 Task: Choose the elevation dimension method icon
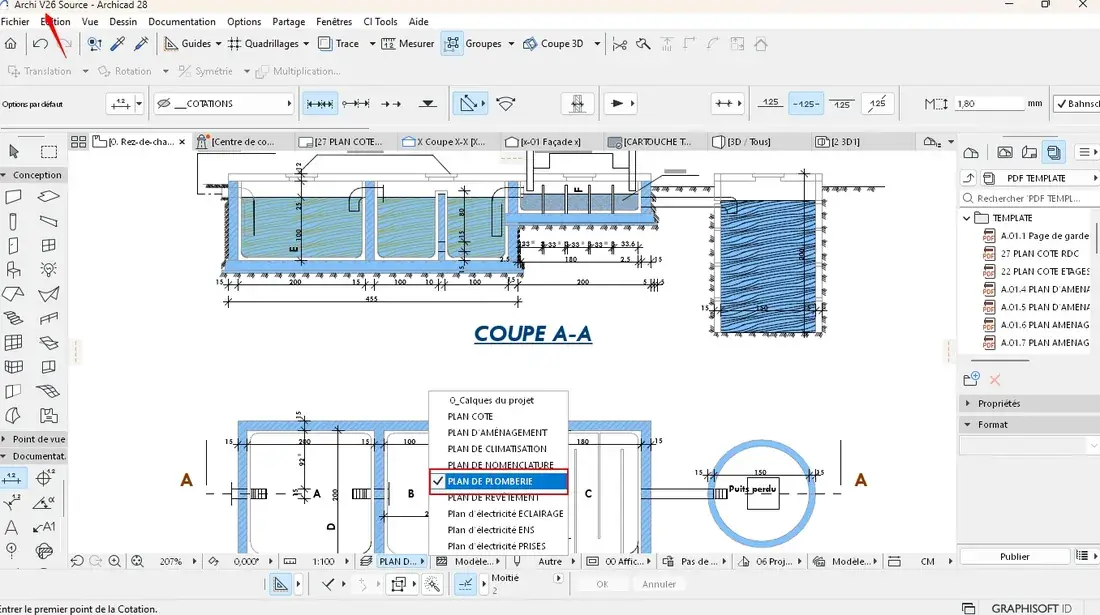coord(427,104)
